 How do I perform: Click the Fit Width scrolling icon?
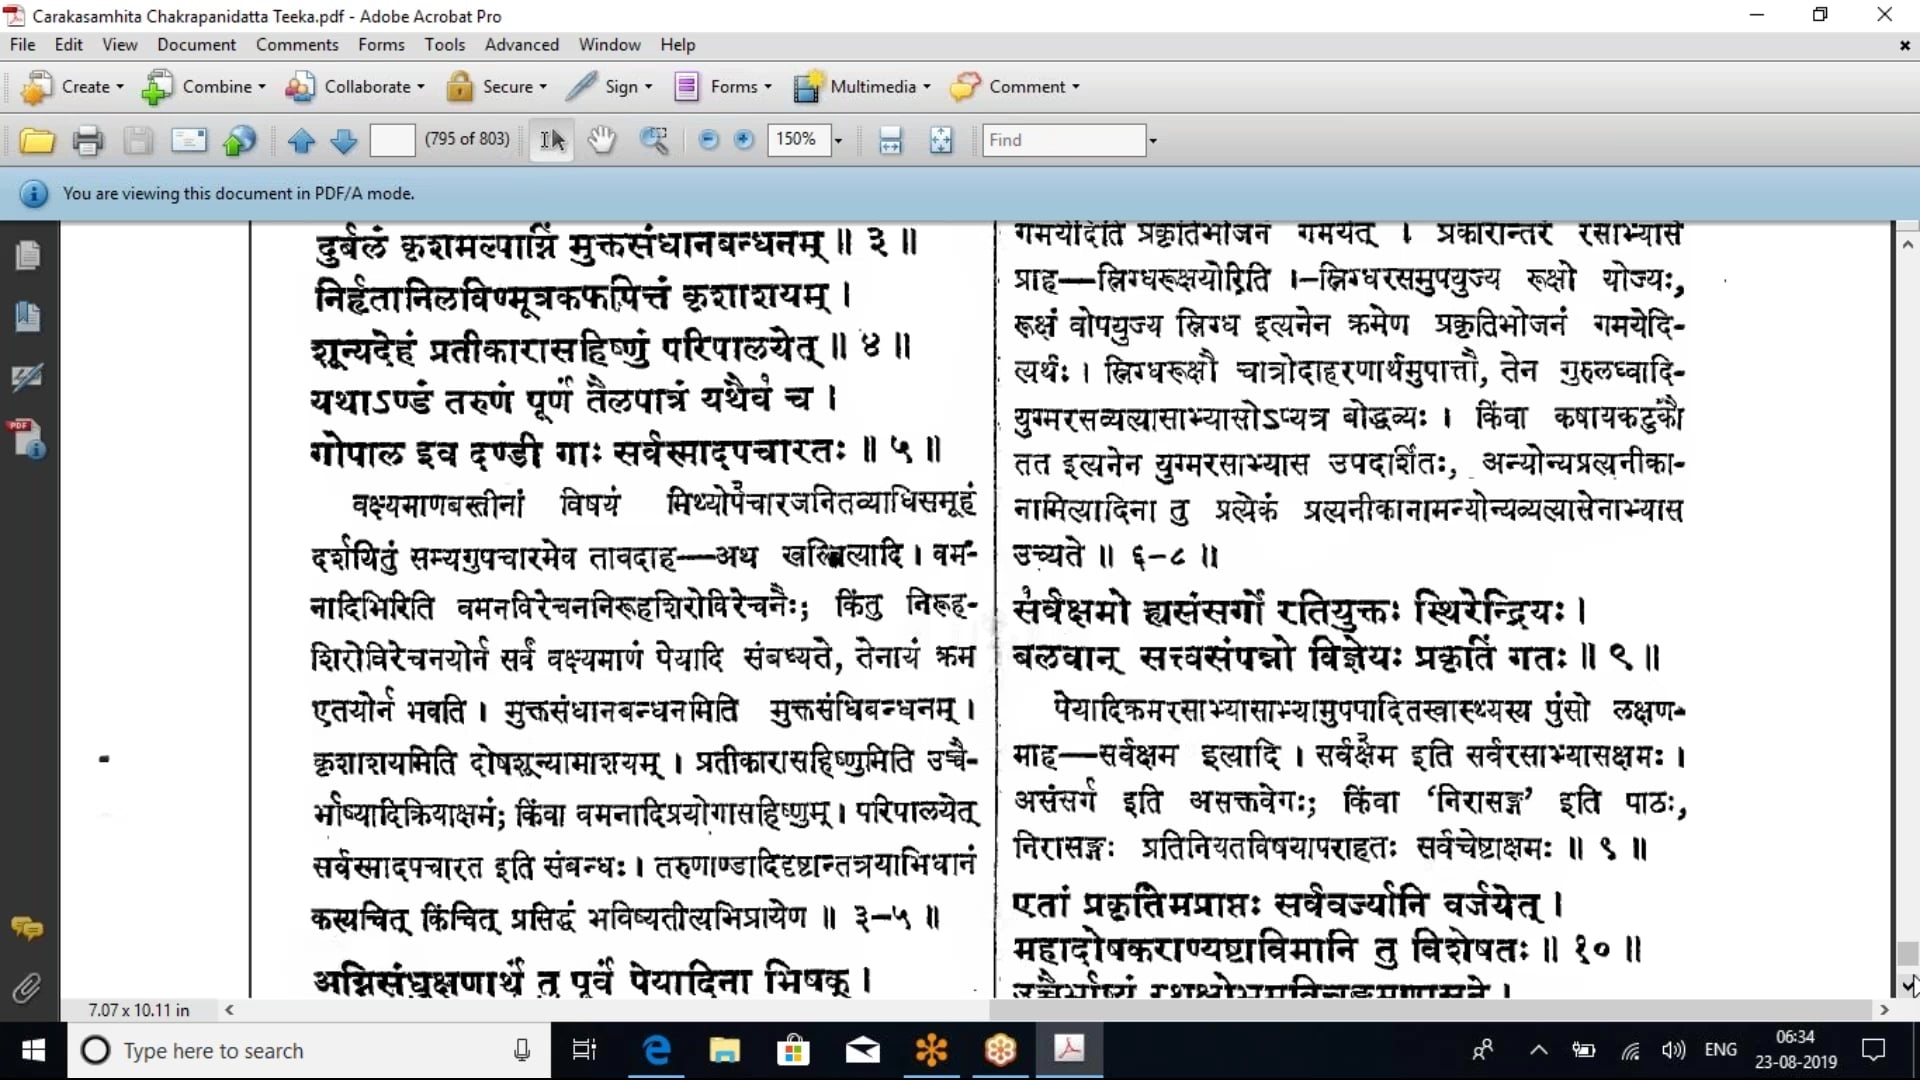tap(890, 140)
